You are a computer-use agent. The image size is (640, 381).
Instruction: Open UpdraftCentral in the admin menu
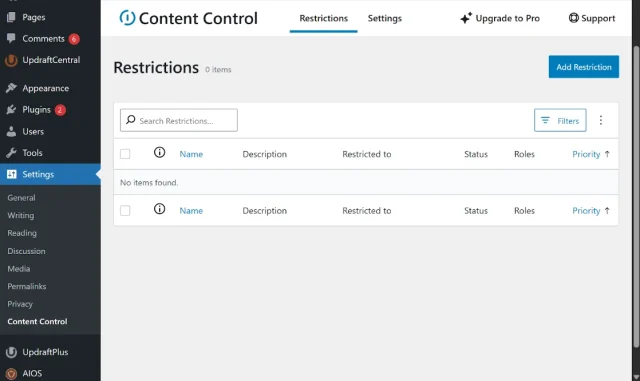coord(50,60)
